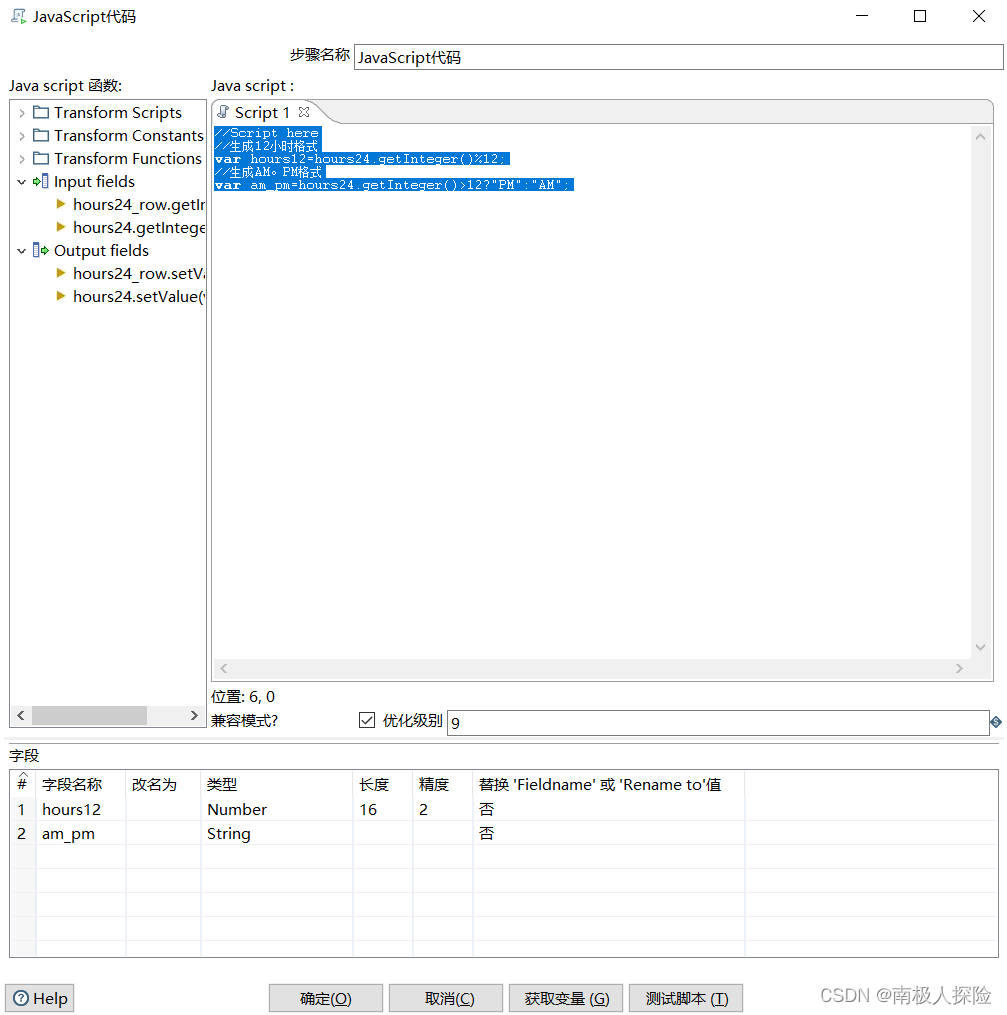This screenshot has width=1007, height=1015.
Task: Expand the Transform Functions folder
Action: (21, 159)
